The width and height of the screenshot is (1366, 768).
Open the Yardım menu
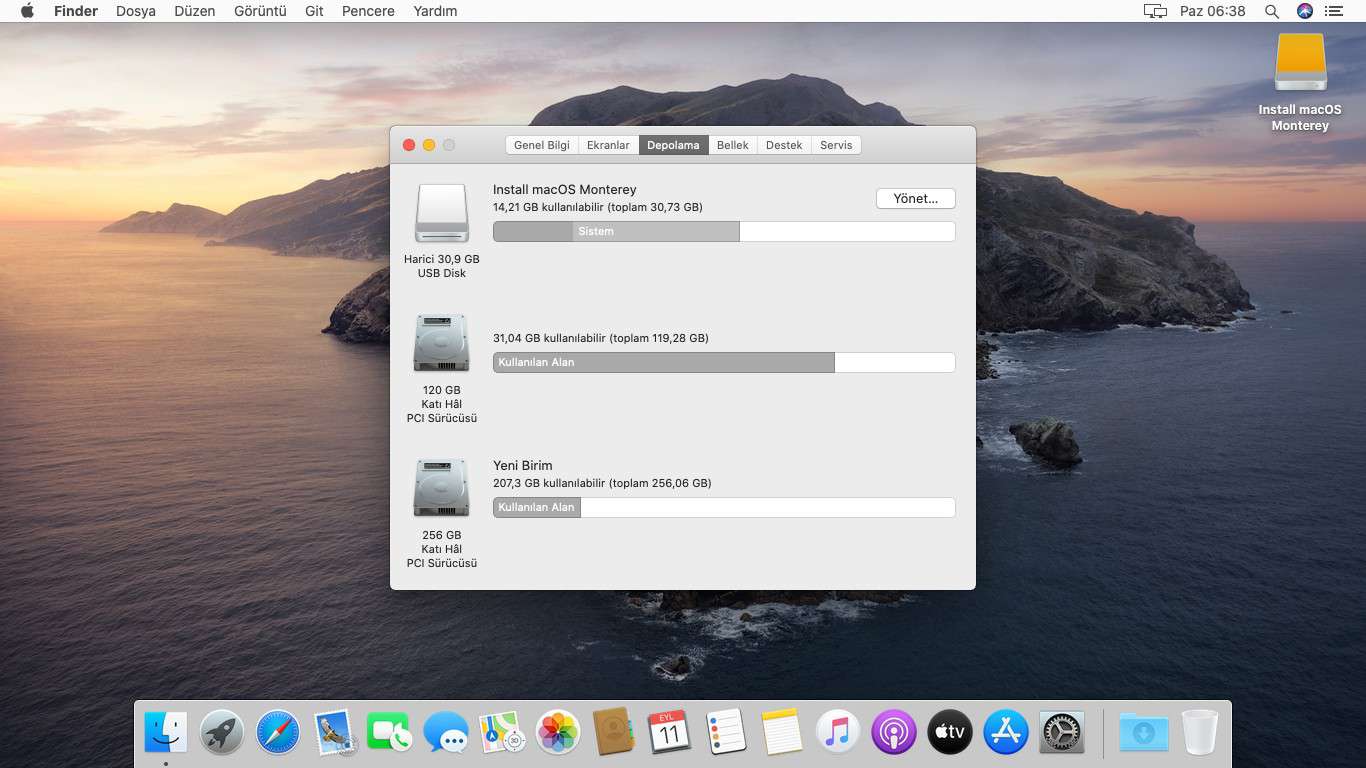point(435,11)
